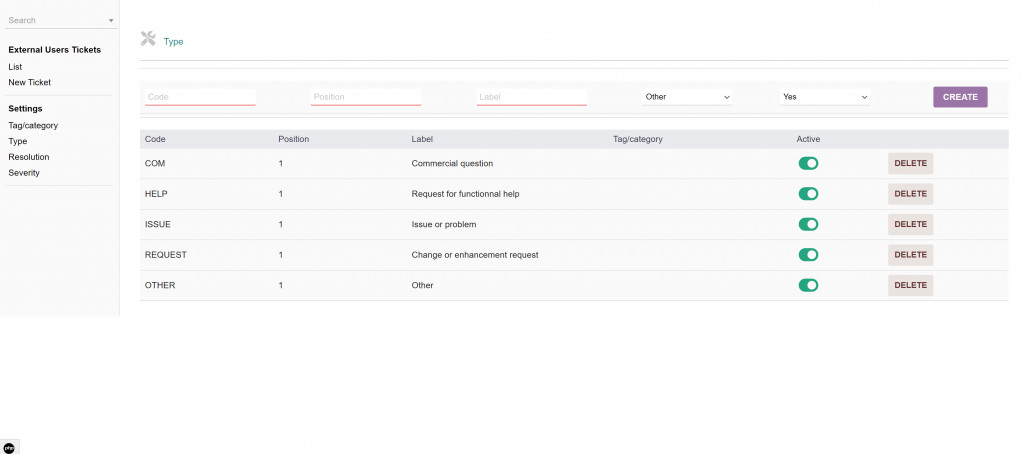Click the position value in OTHER row
The height and width of the screenshot is (454, 1024).
(281, 285)
